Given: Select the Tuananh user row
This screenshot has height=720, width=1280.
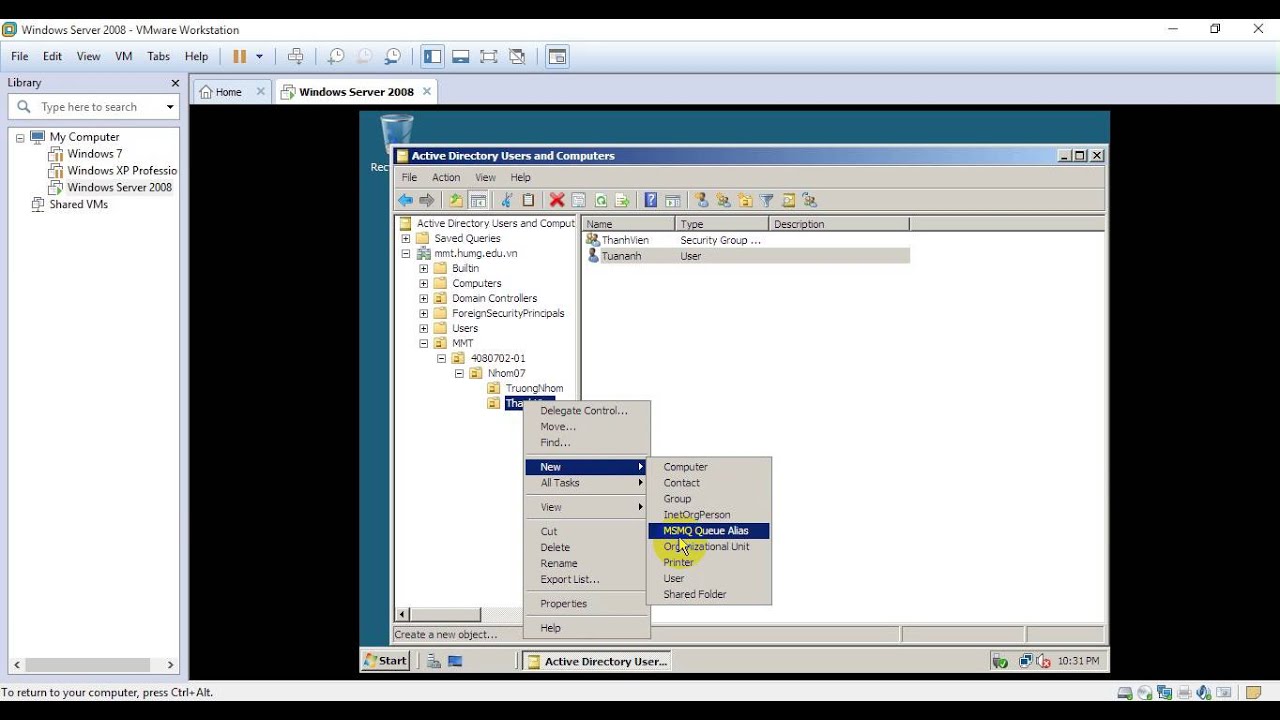Looking at the screenshot, I should (746, 256).
